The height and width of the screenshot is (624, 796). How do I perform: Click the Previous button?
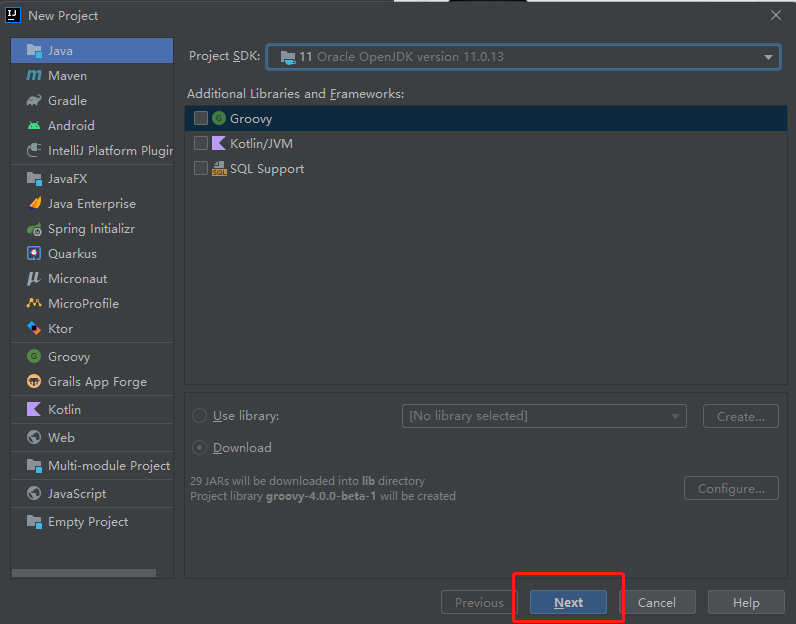click(x=479, y=602)
